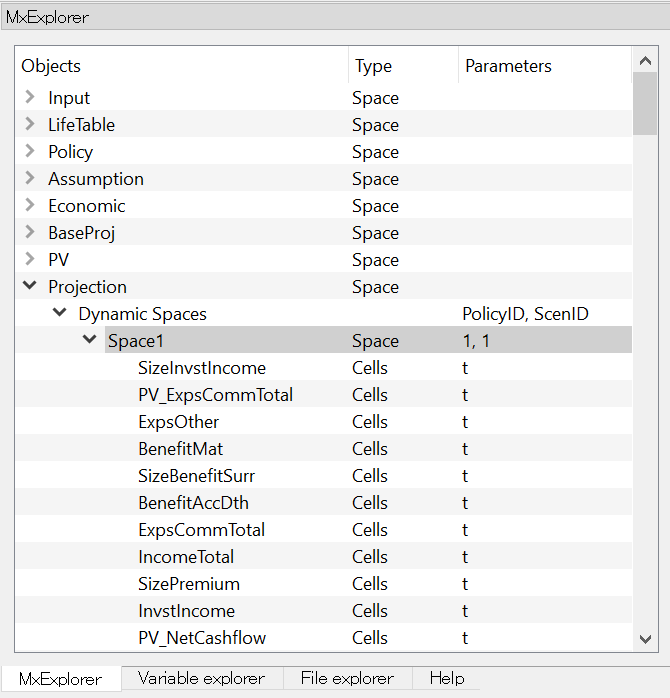Screen dimensions: 670x698
Task: Collapse the Dynamic Spaces node
Action: tap(60, 313)
